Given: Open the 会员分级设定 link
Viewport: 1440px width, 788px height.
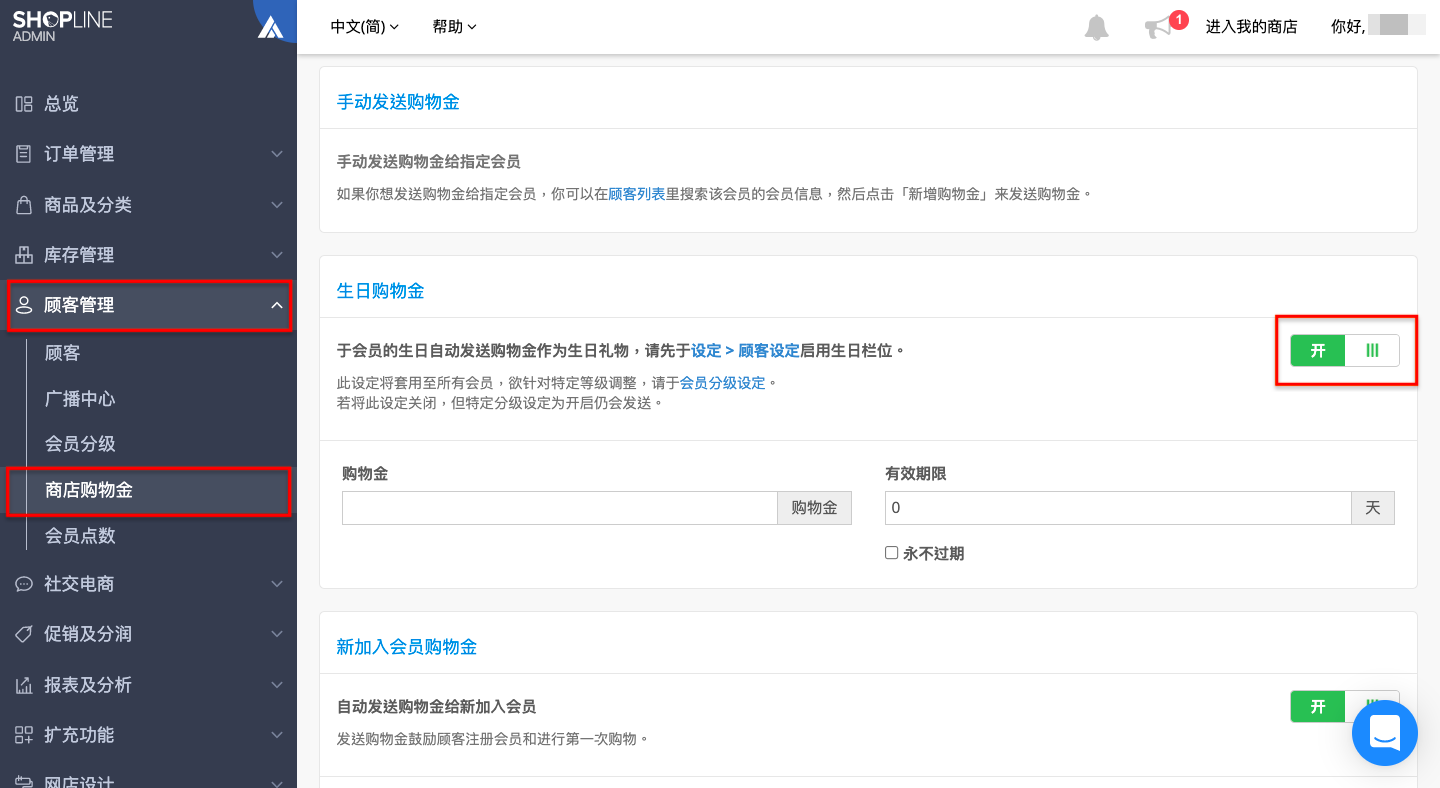Looking at the screenshot, I should coord(722,383).
